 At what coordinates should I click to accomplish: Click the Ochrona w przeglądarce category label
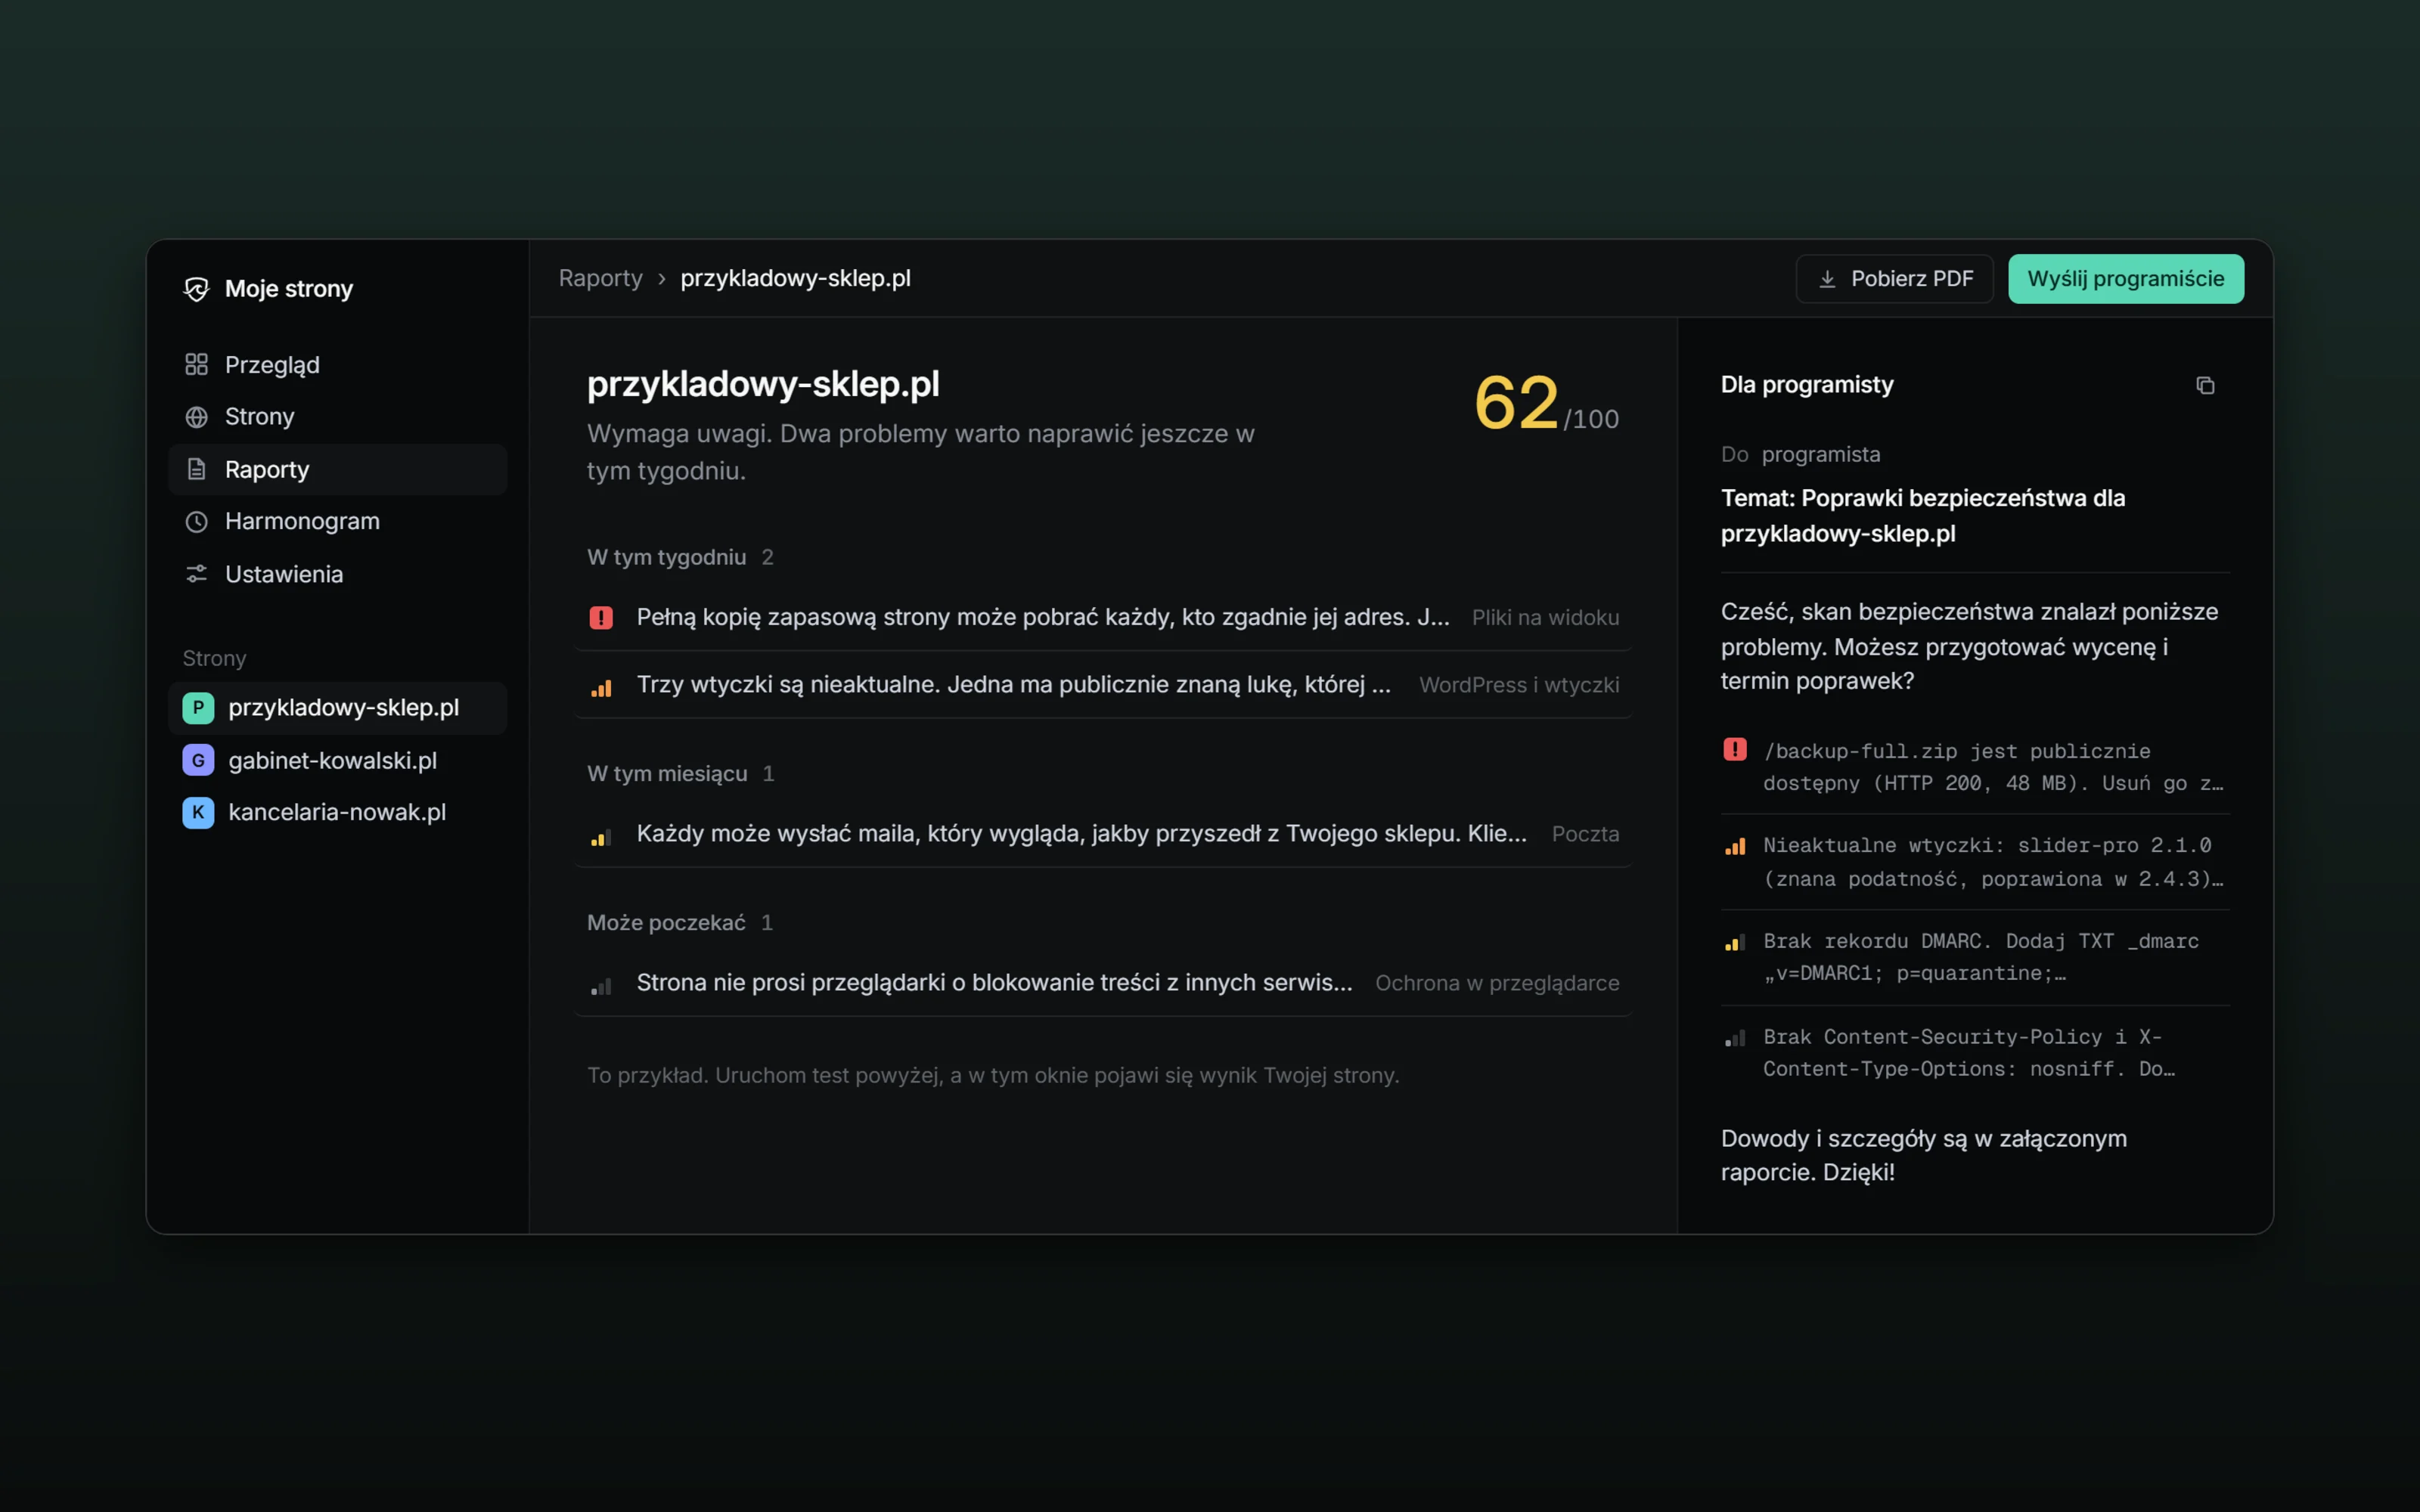[x=1497, y=983]
